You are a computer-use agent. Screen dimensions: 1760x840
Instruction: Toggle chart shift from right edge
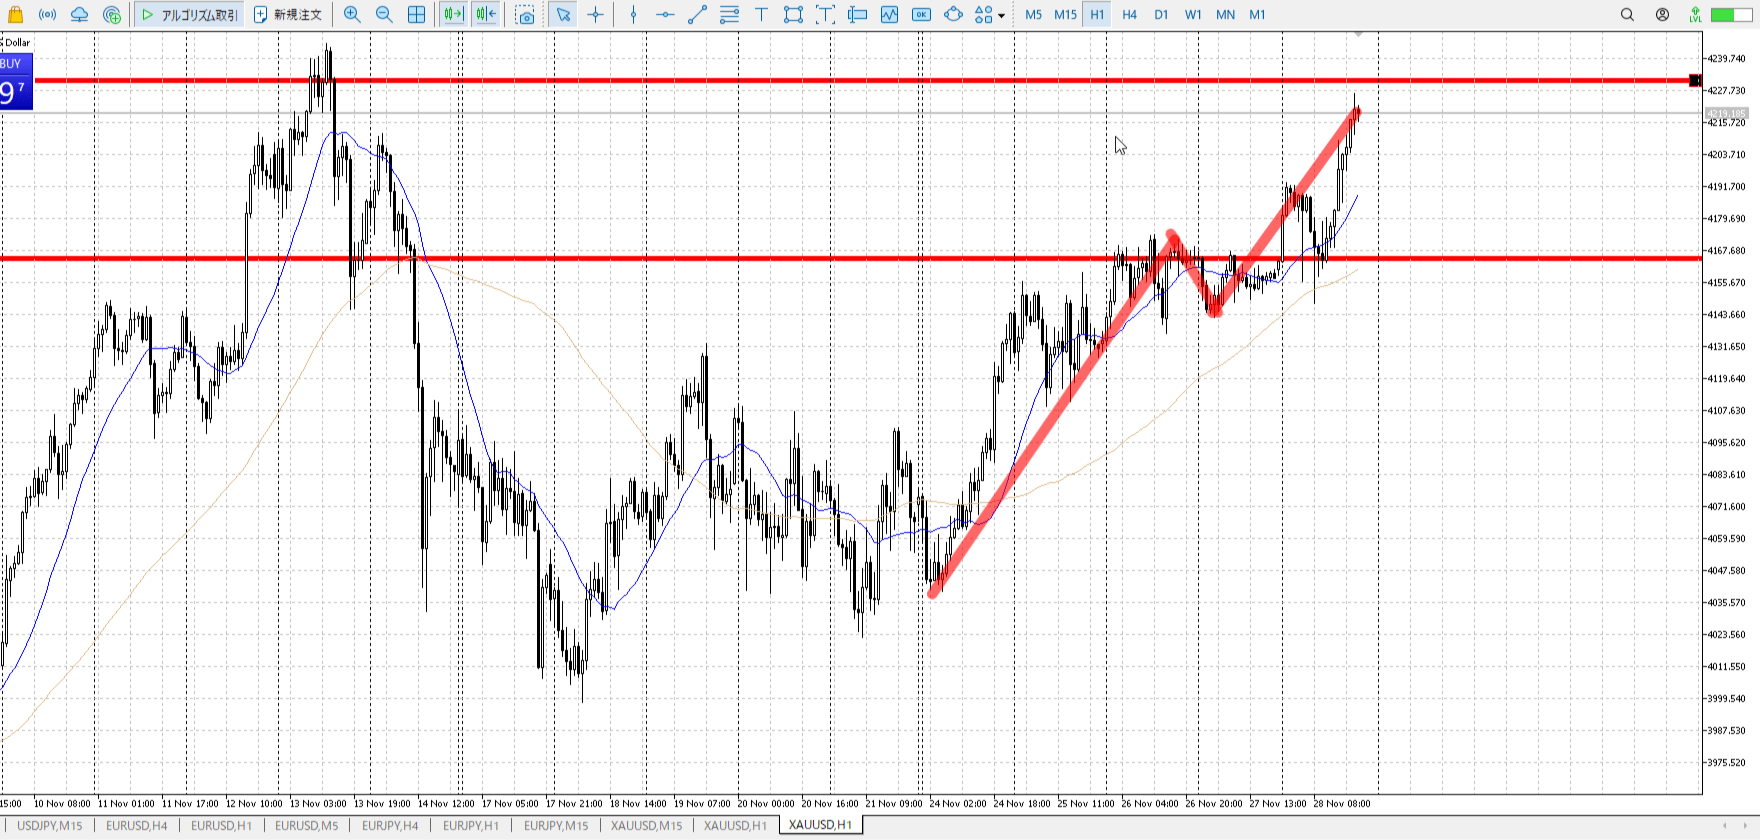tap(486, 15)
